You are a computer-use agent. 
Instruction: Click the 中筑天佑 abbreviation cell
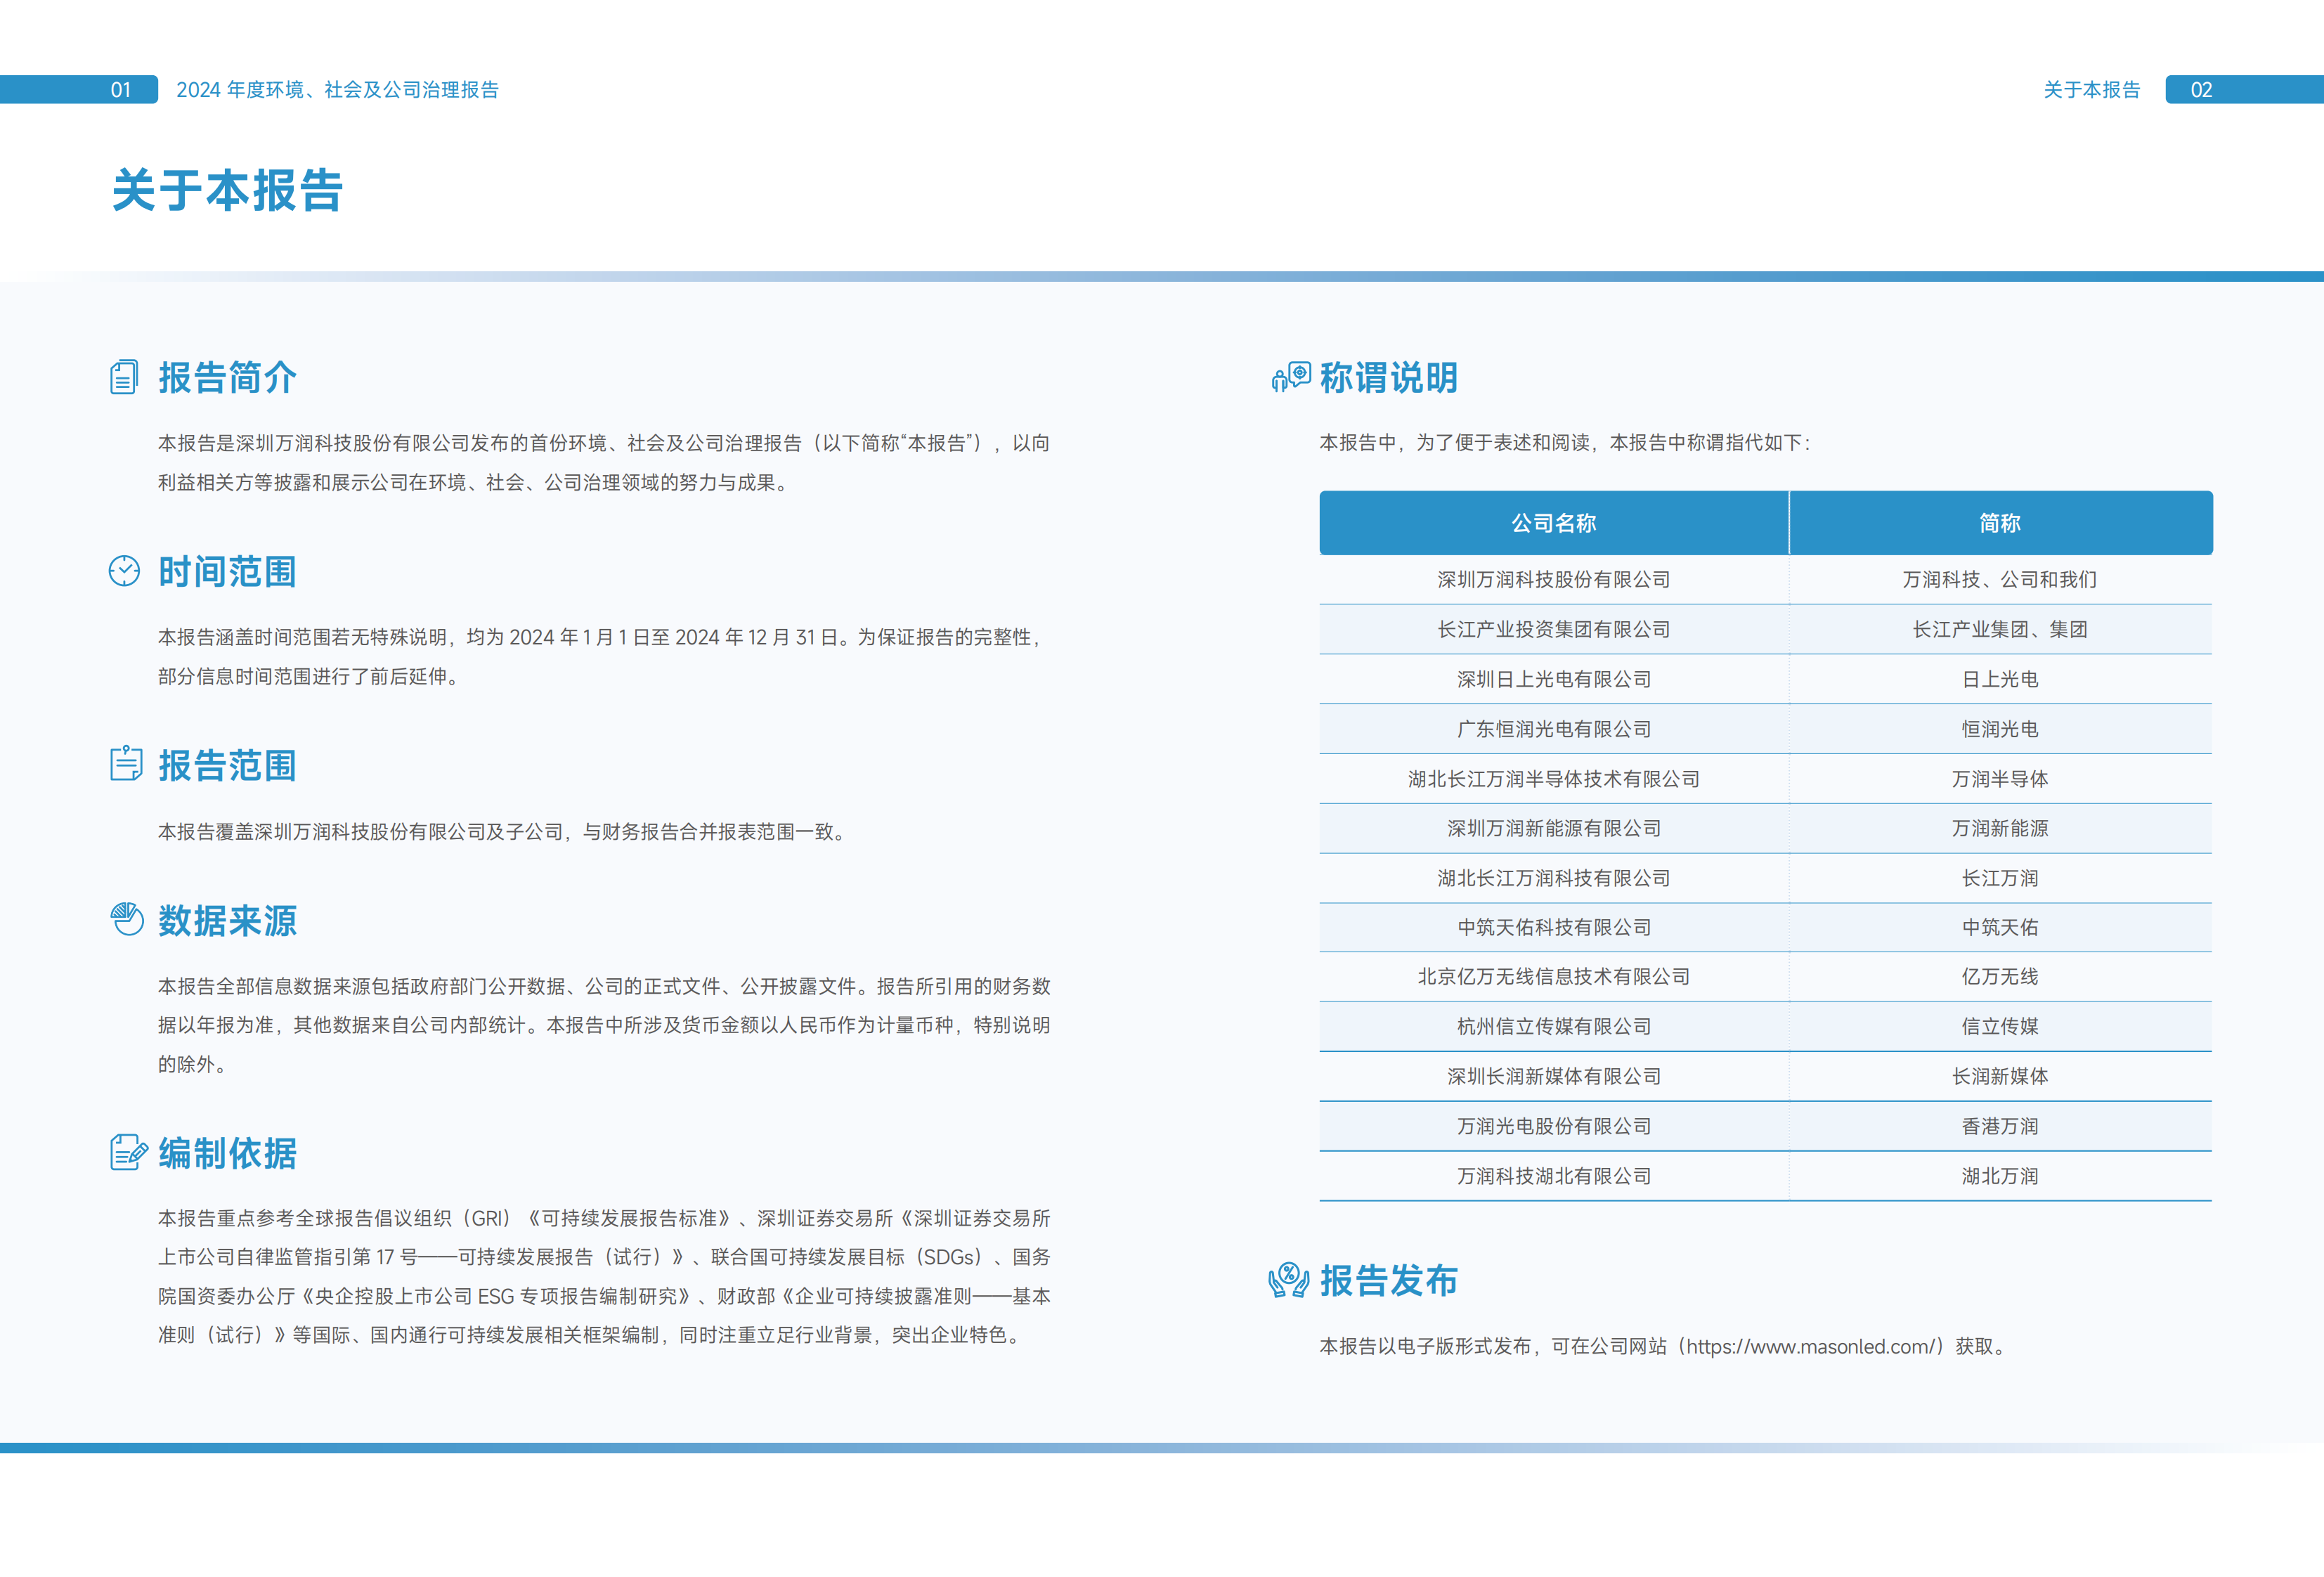pos(2000,927)
